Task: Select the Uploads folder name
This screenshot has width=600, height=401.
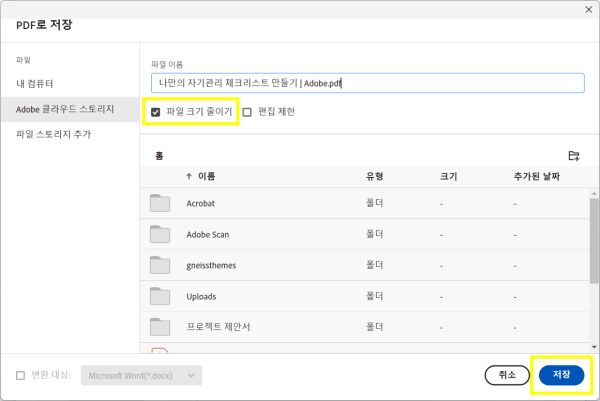Action: click(x=201, y=297)
